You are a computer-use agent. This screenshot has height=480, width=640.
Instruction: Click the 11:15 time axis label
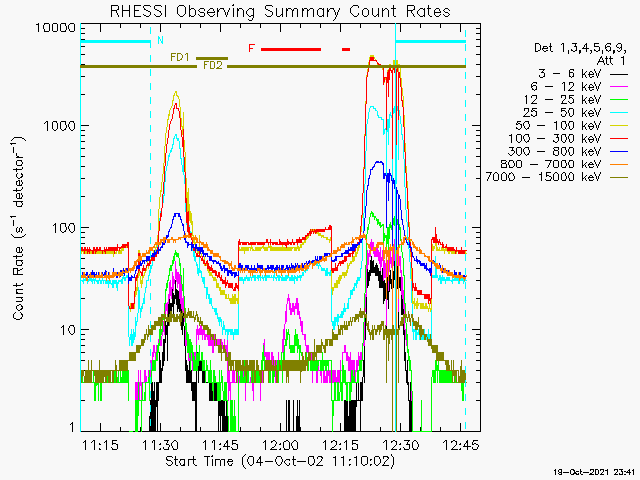coord(100,445)
